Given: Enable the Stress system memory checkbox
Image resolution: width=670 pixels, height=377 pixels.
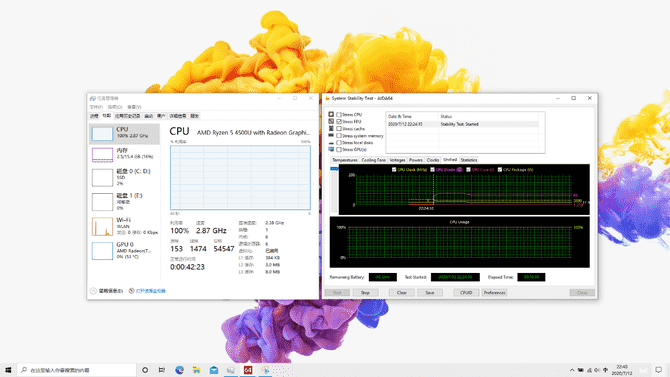Looking at the screenshot, I should (x=339, y=135).
